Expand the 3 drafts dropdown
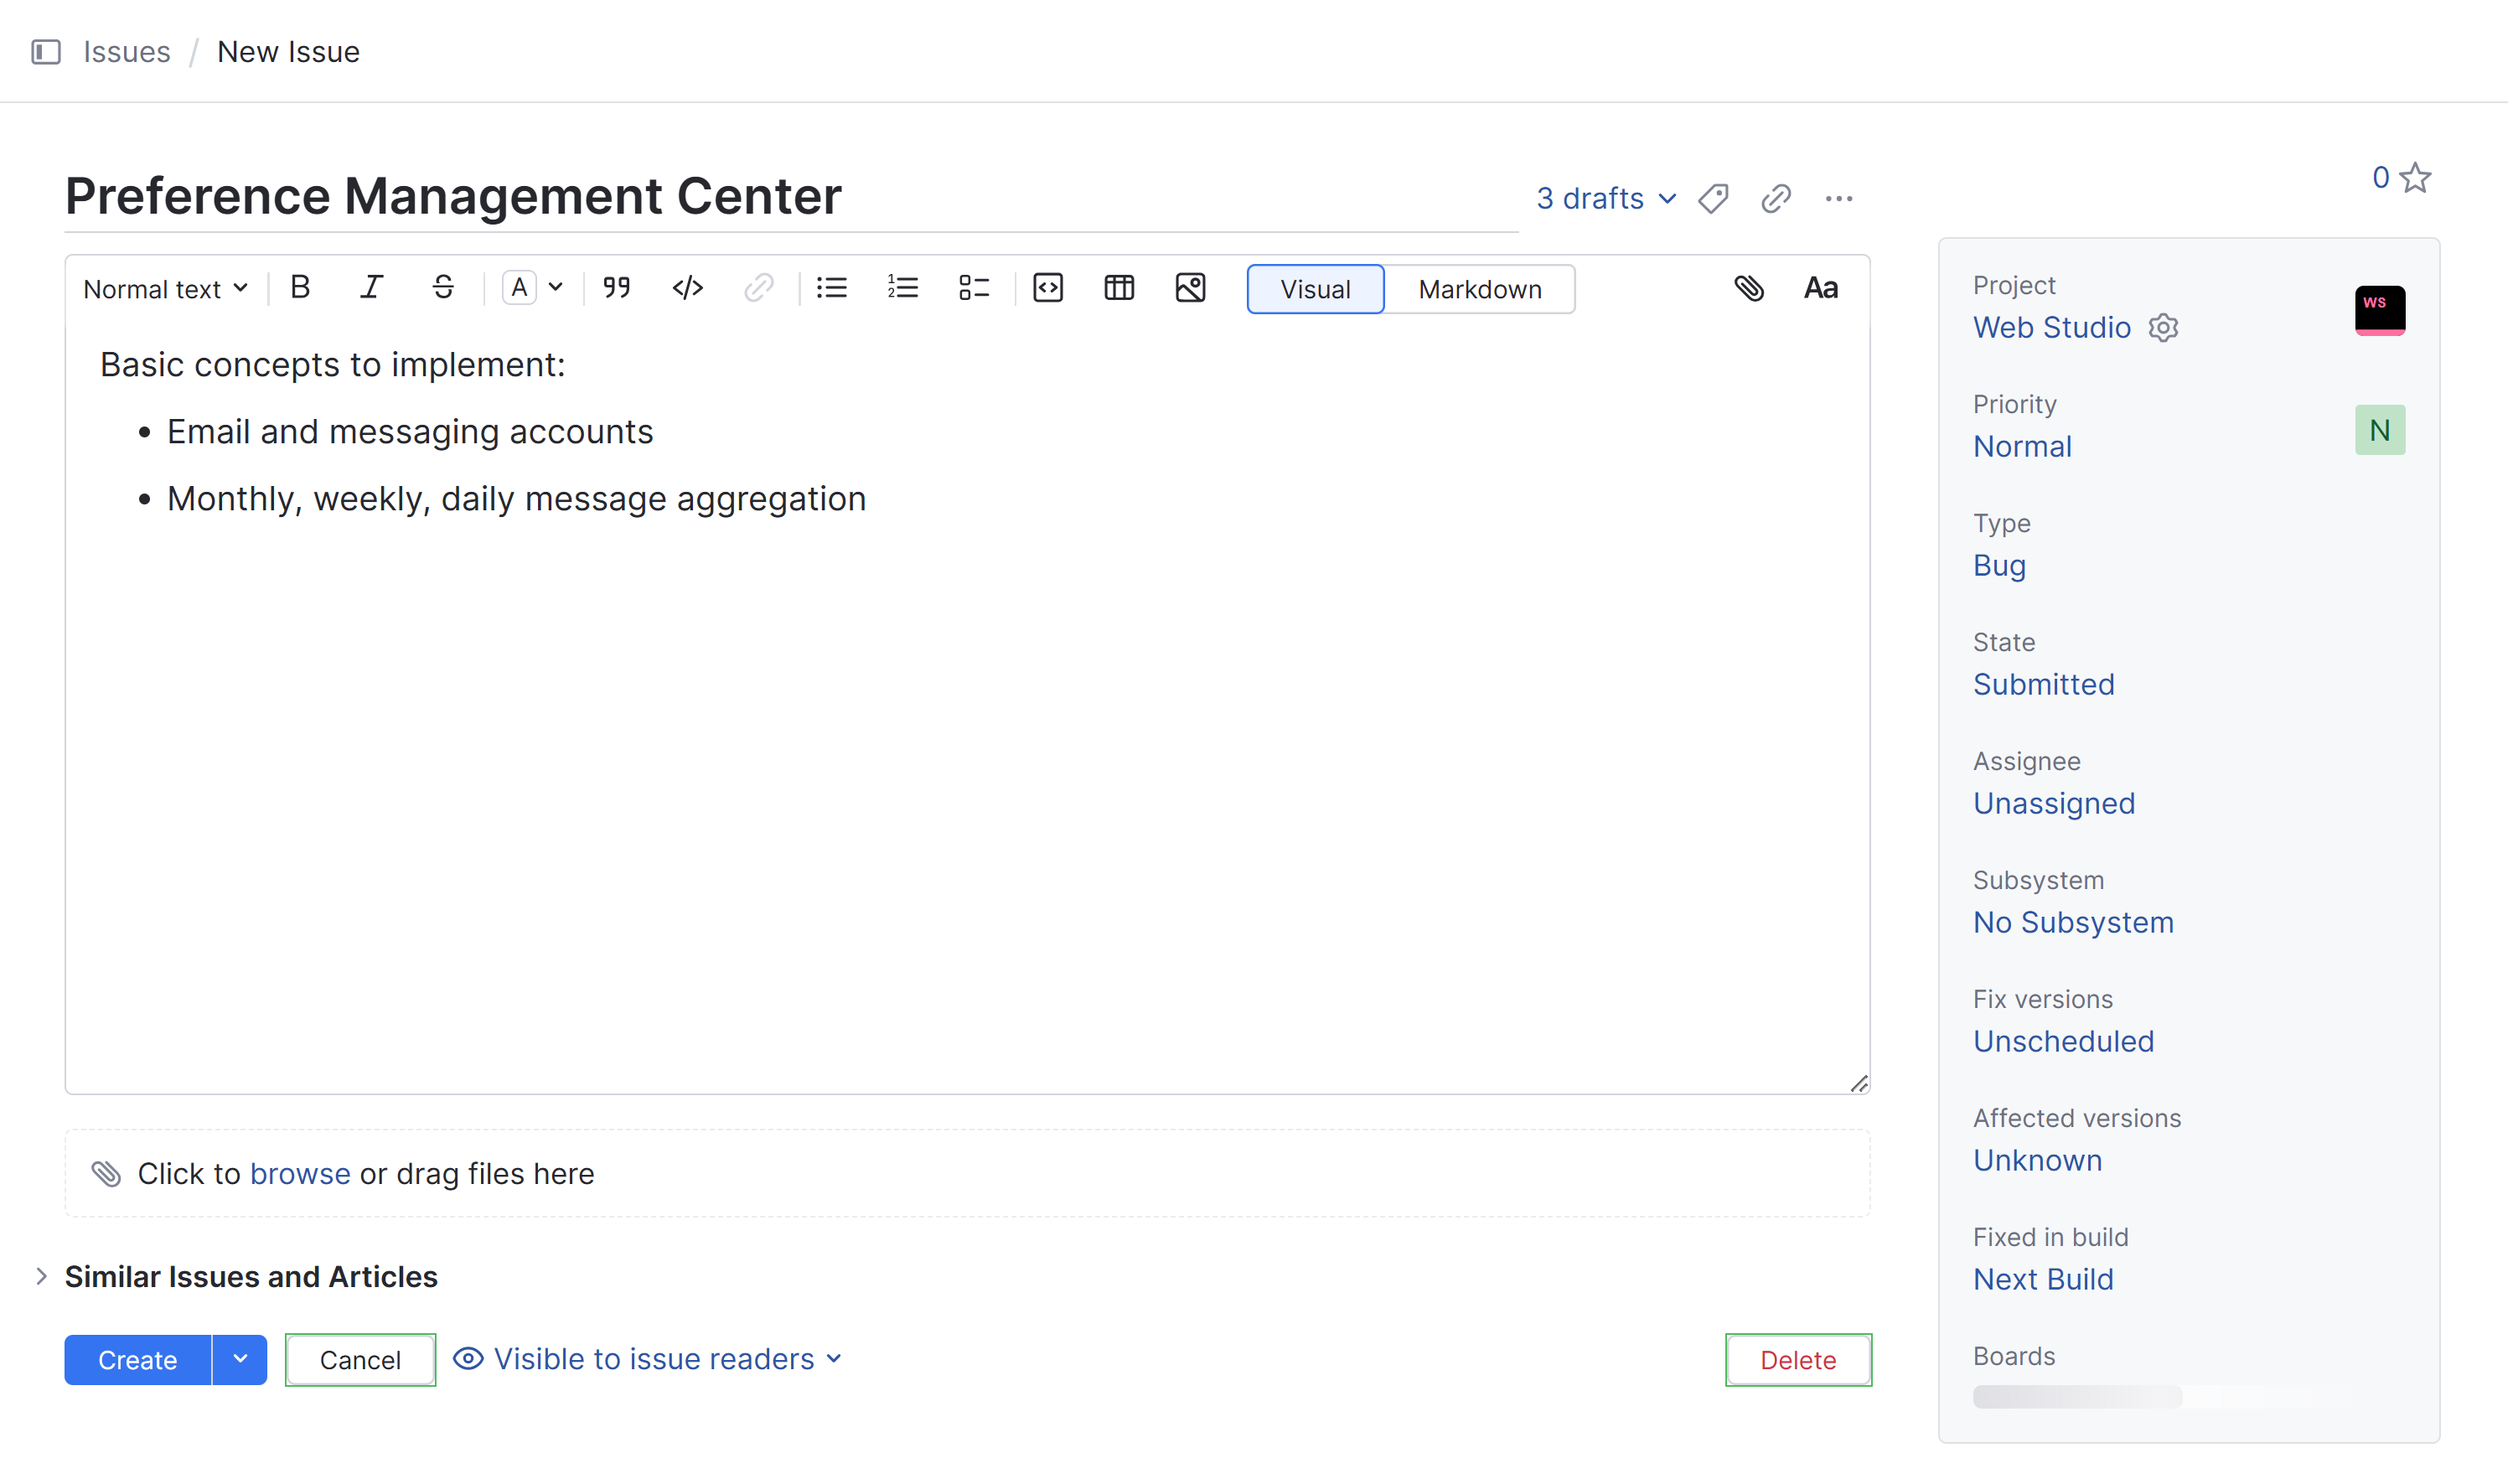 (1606, 199)
